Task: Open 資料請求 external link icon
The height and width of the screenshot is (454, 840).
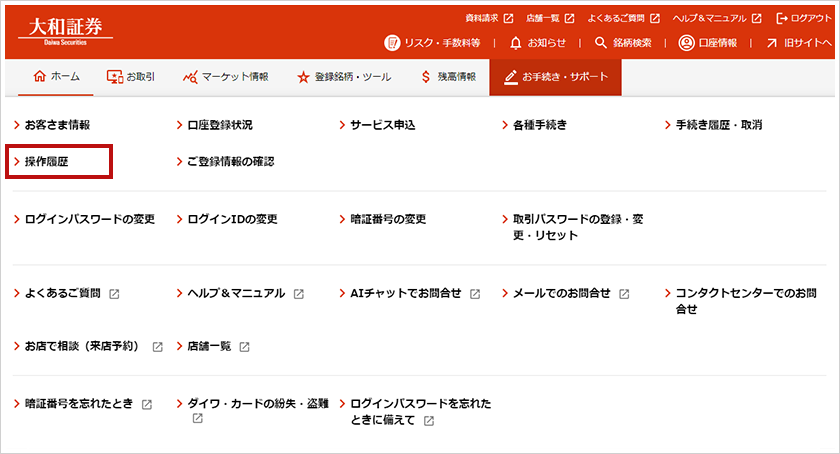Action: (x=508, y=18)
